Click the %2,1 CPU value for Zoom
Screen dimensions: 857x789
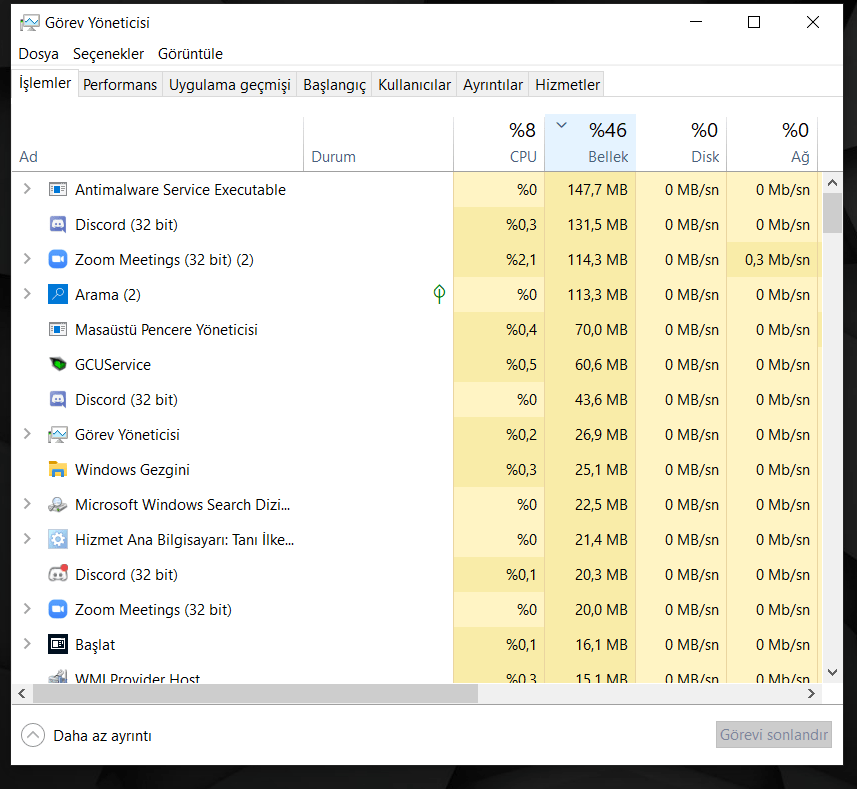pyautogui.click(x=521, y=260)
